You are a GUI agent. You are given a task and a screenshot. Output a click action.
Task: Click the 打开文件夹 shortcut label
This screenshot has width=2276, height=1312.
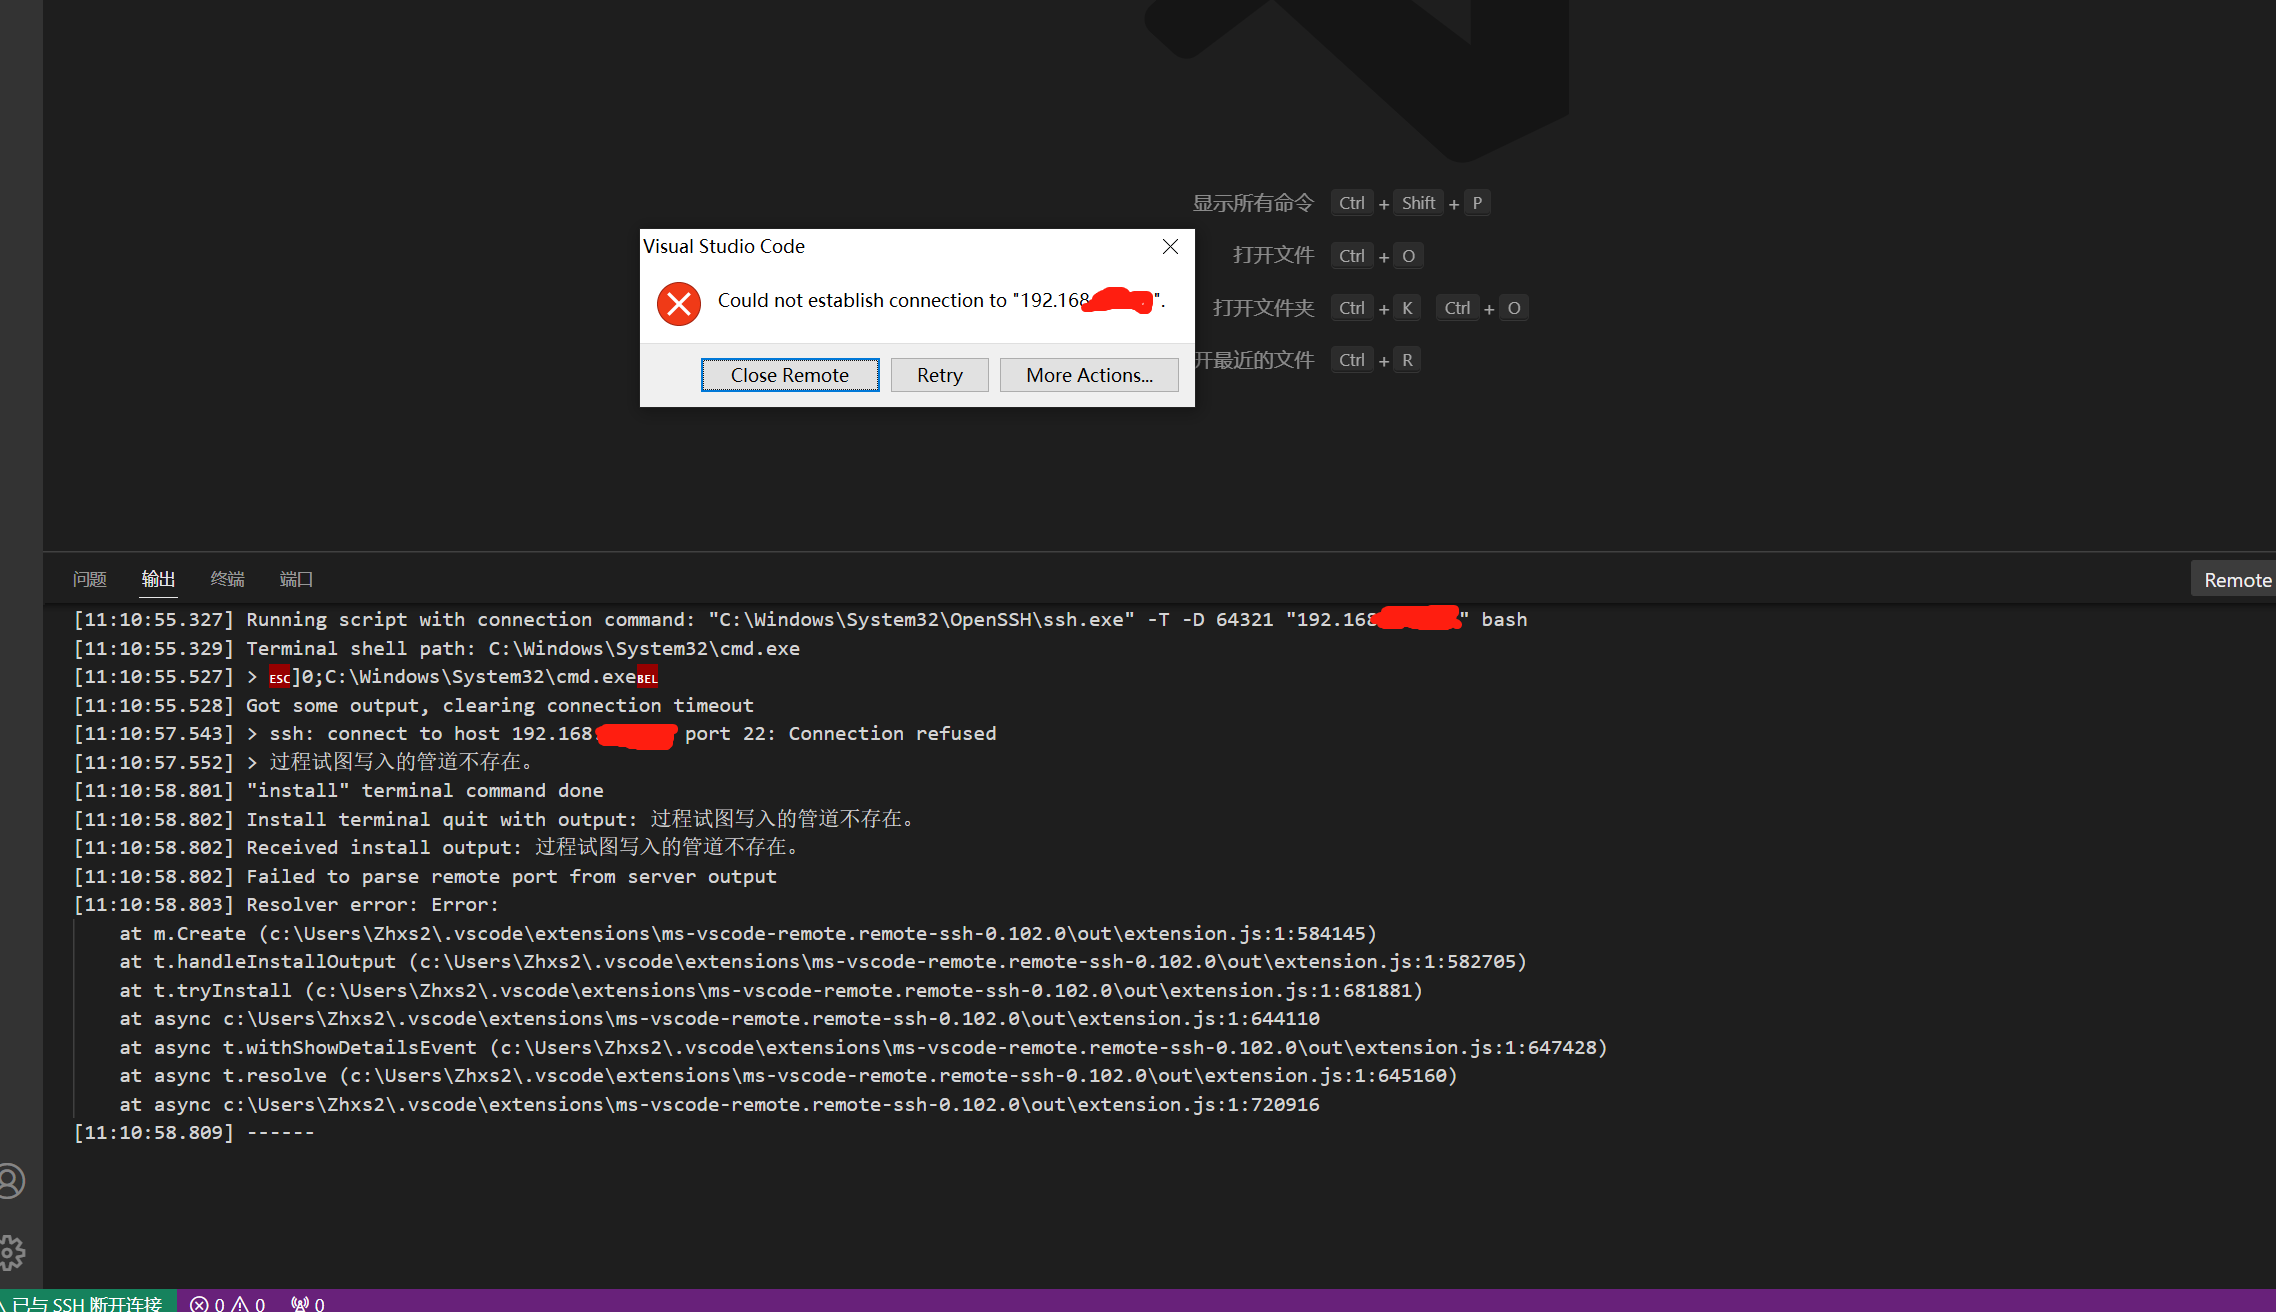tap(1263, 308)
